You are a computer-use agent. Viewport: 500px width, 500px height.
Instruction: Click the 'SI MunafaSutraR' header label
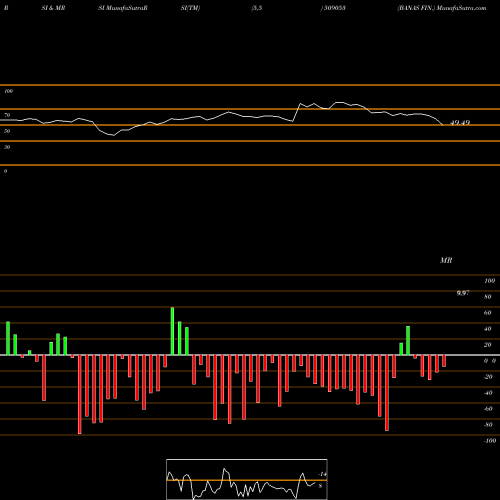[123, 8]
